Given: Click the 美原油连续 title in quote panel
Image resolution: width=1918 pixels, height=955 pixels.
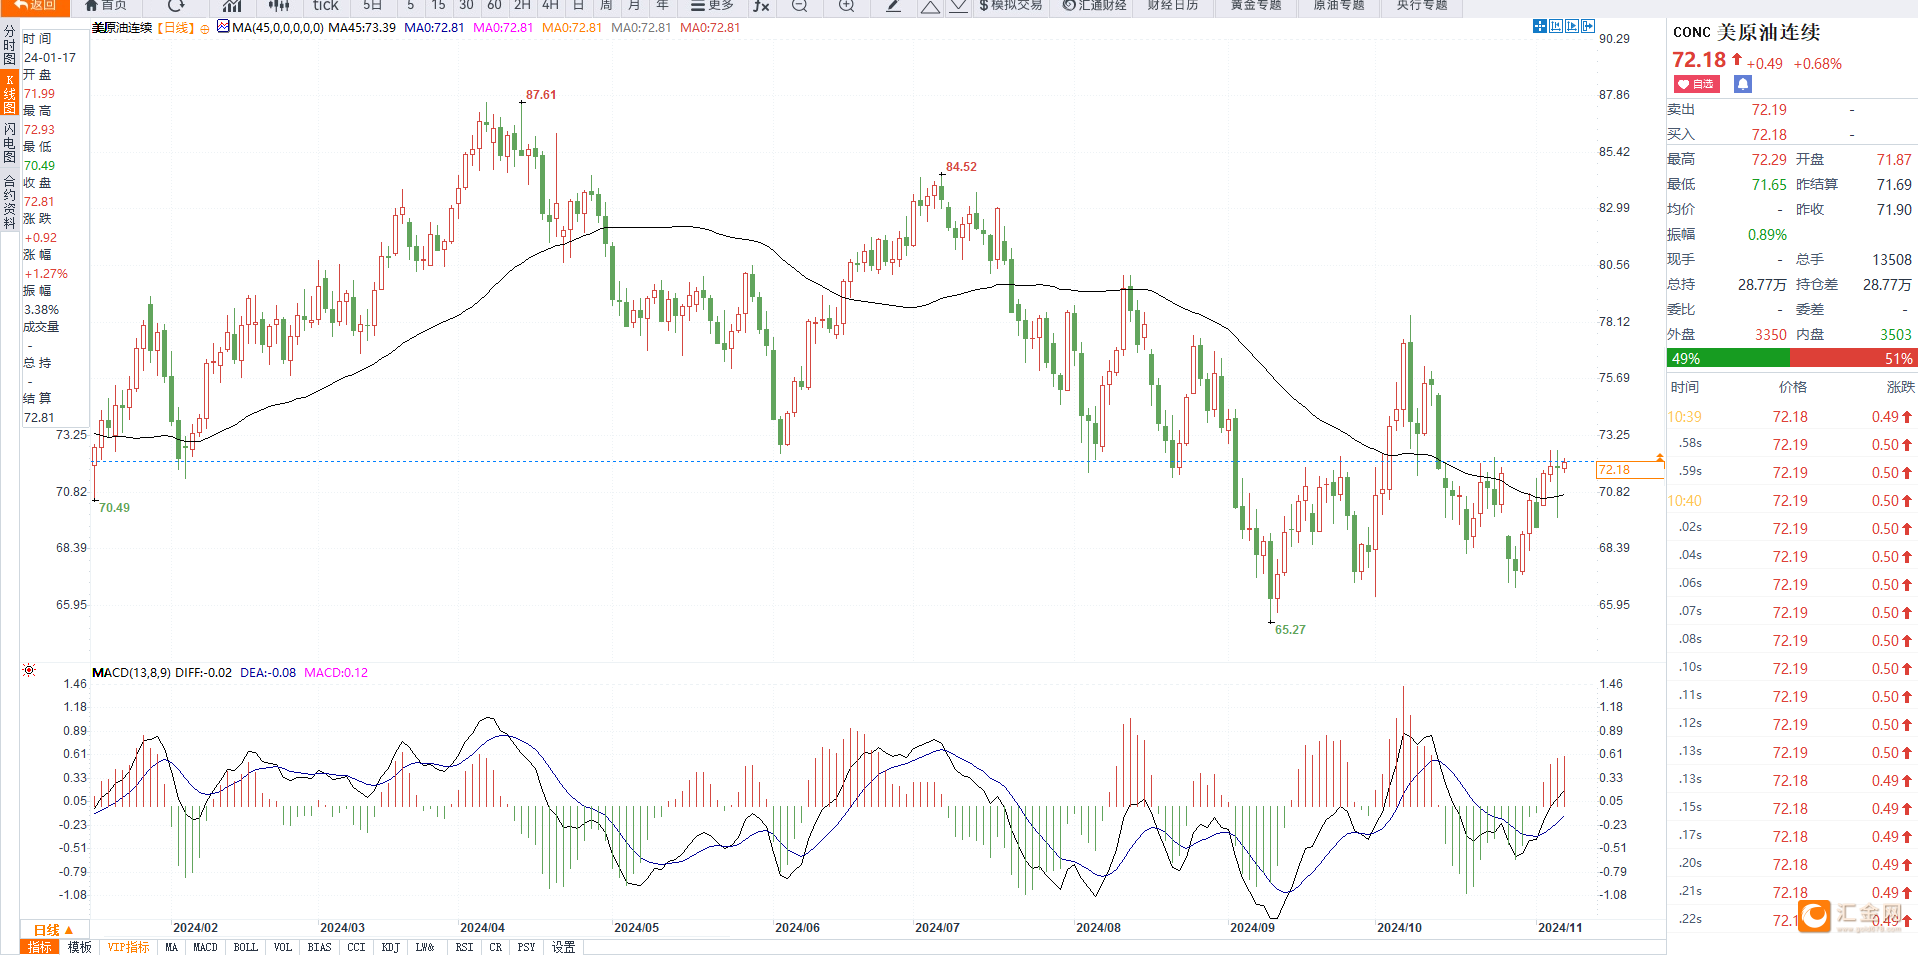Looking at the screenshot, I should point(1768,32).
